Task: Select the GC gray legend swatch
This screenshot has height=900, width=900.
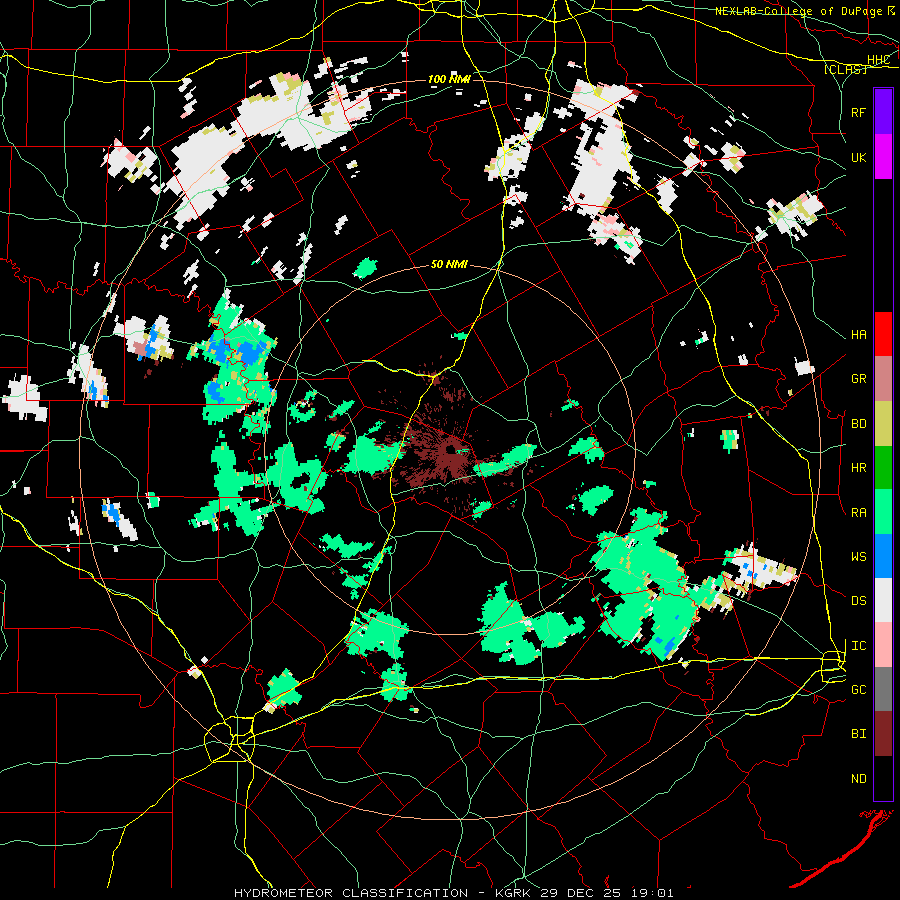Action: (x=883, y=689)
